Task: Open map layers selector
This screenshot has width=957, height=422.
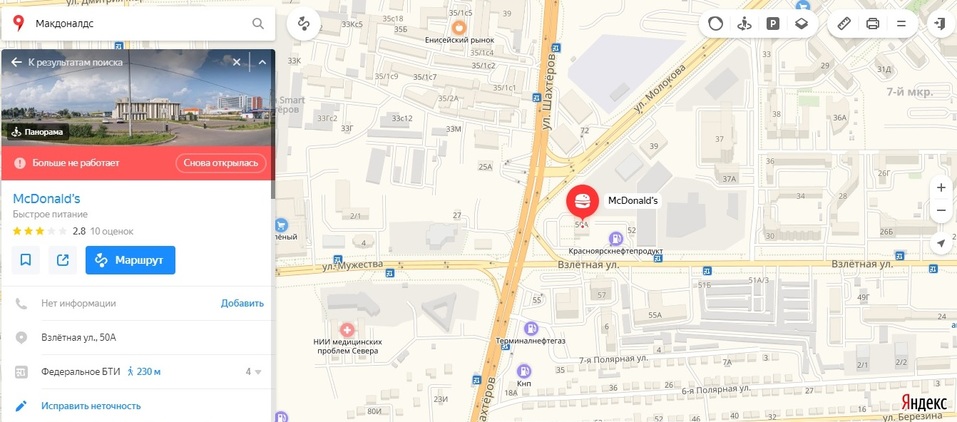Action: [801, 24]
